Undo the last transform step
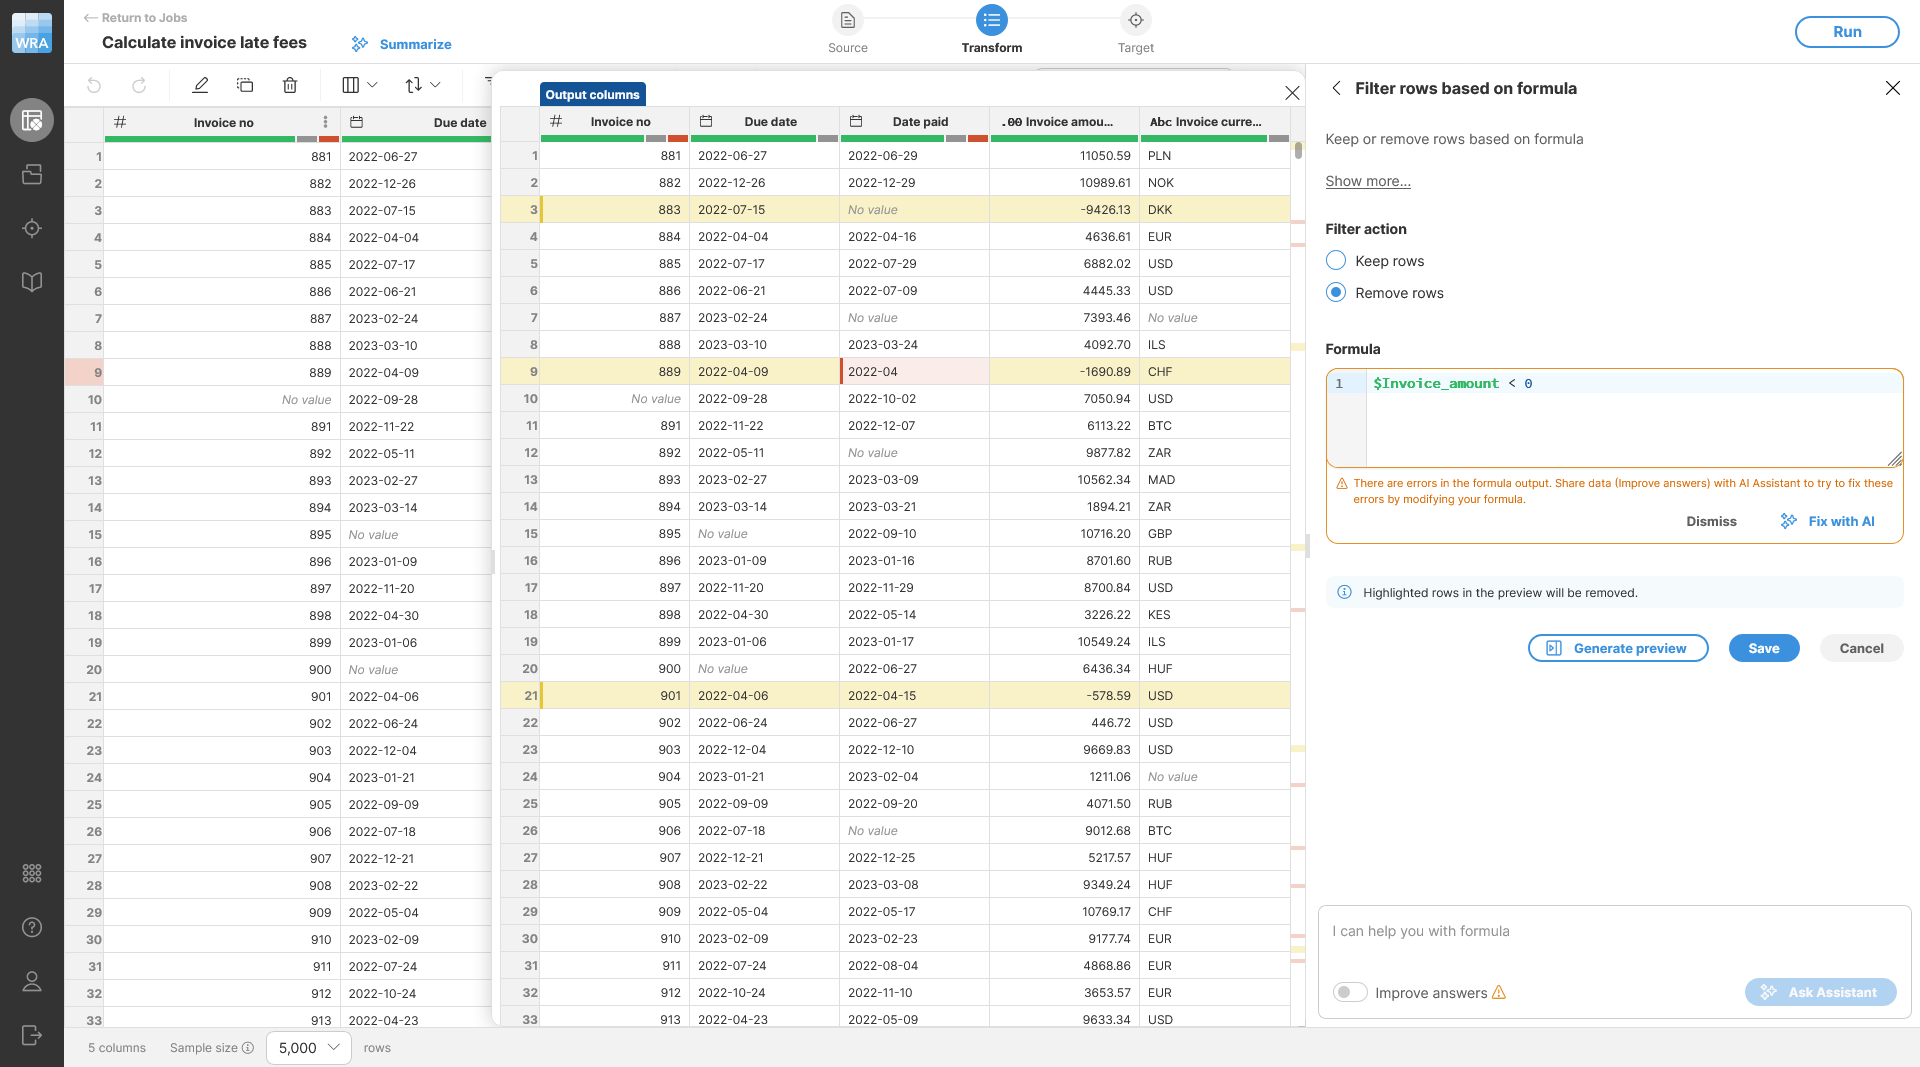1920x1067 pixels. (94, 85)
